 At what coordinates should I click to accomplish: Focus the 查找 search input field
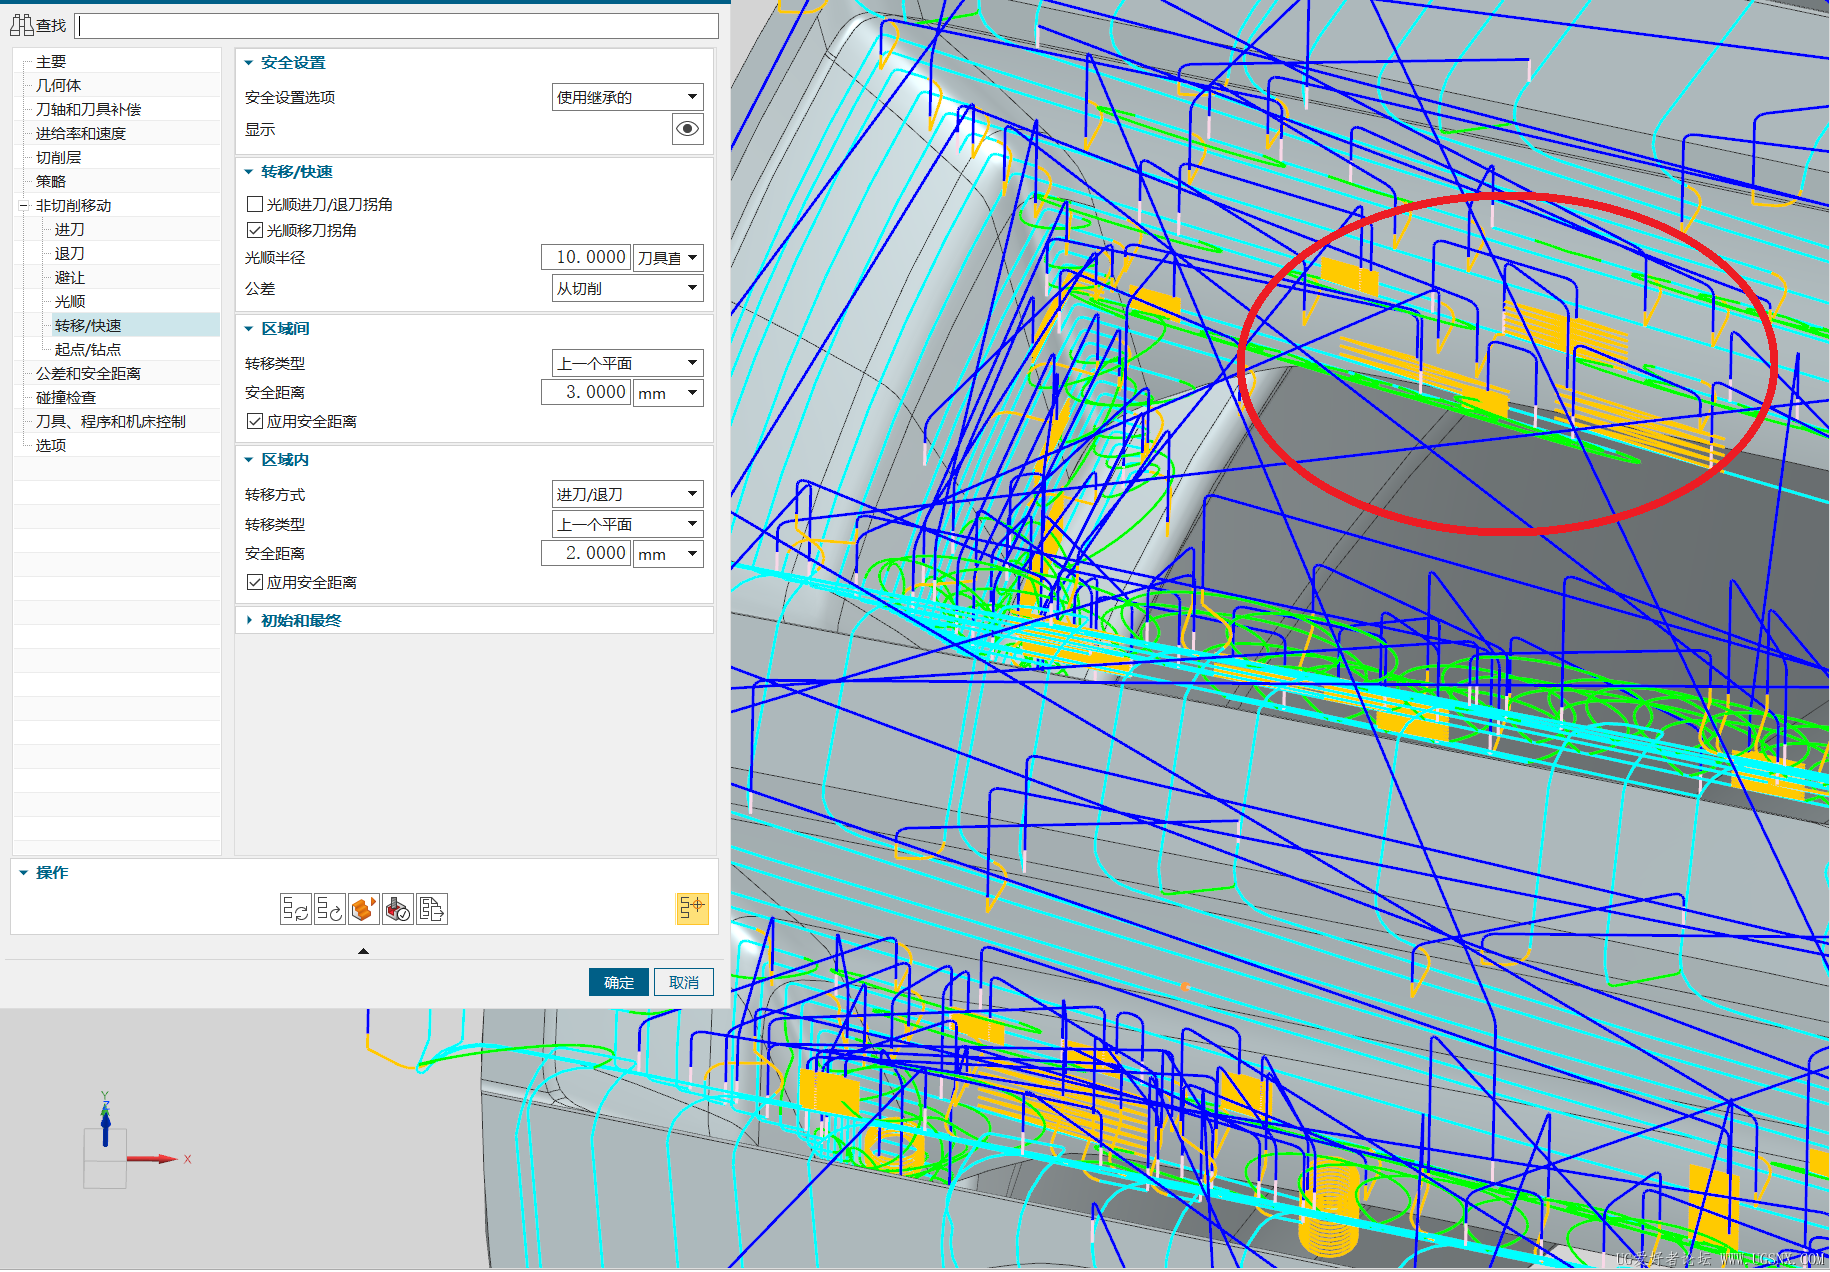(397, 26)
